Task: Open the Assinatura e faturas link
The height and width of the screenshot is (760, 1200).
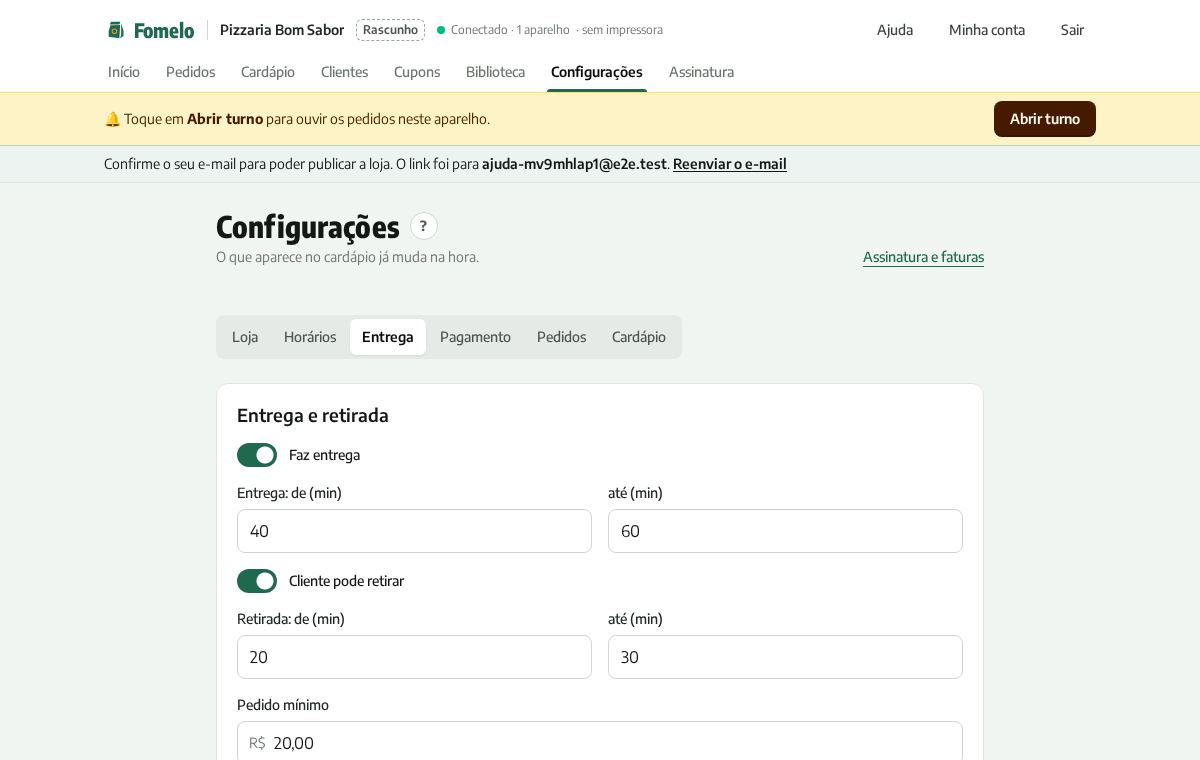Action: click(923, 257)
